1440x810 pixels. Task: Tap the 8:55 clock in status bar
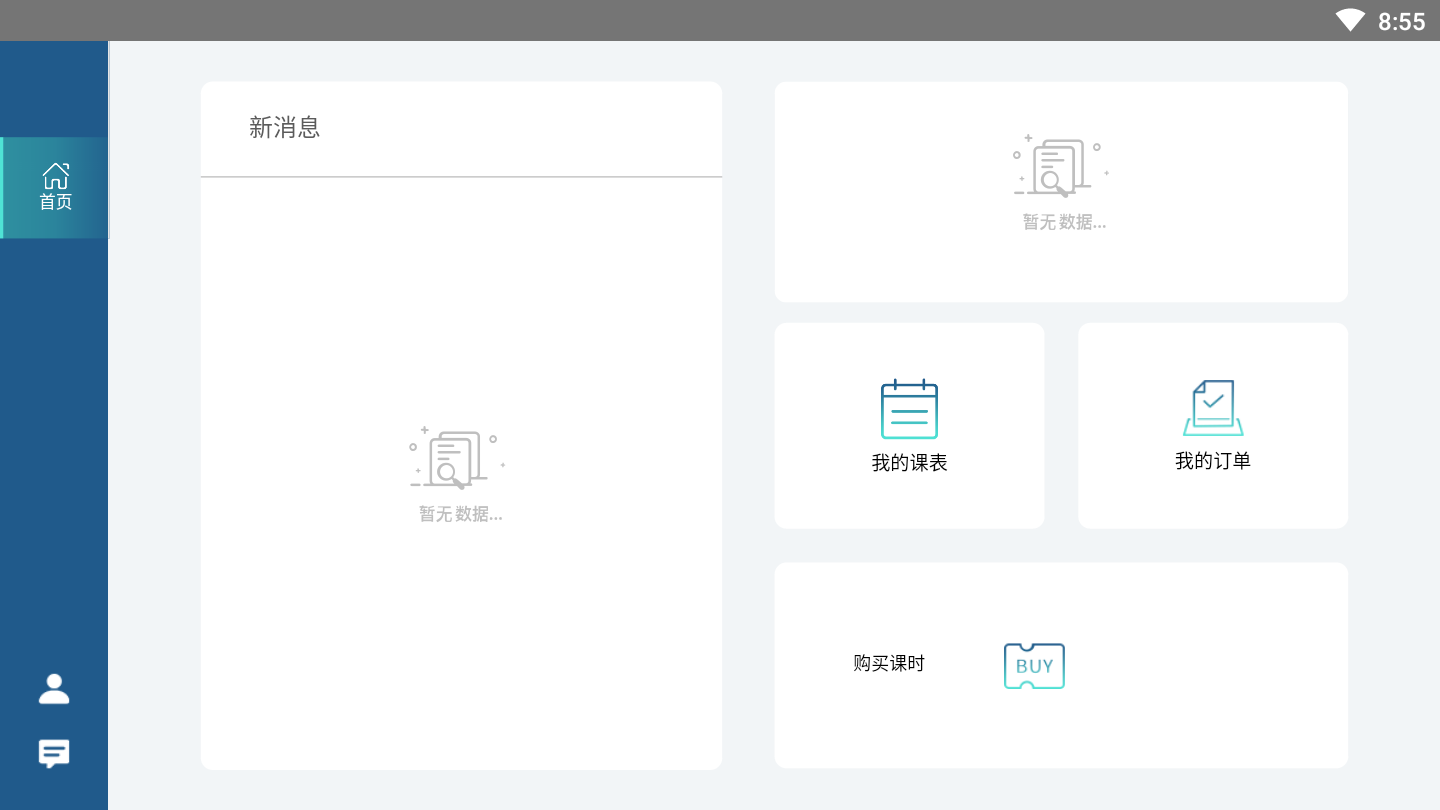pyautogui.click(x=1401, y=21)
